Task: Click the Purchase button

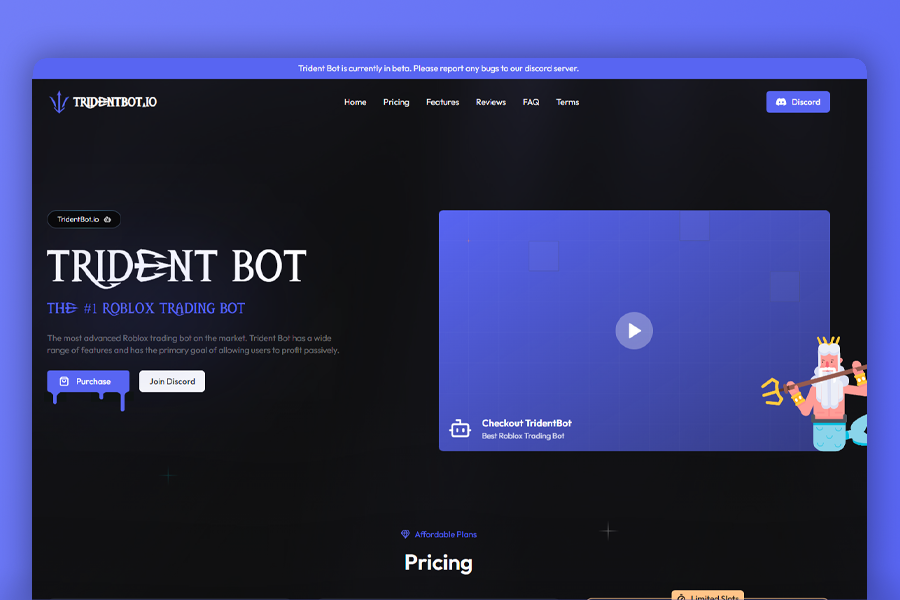Action: click(x=88, y=381)
